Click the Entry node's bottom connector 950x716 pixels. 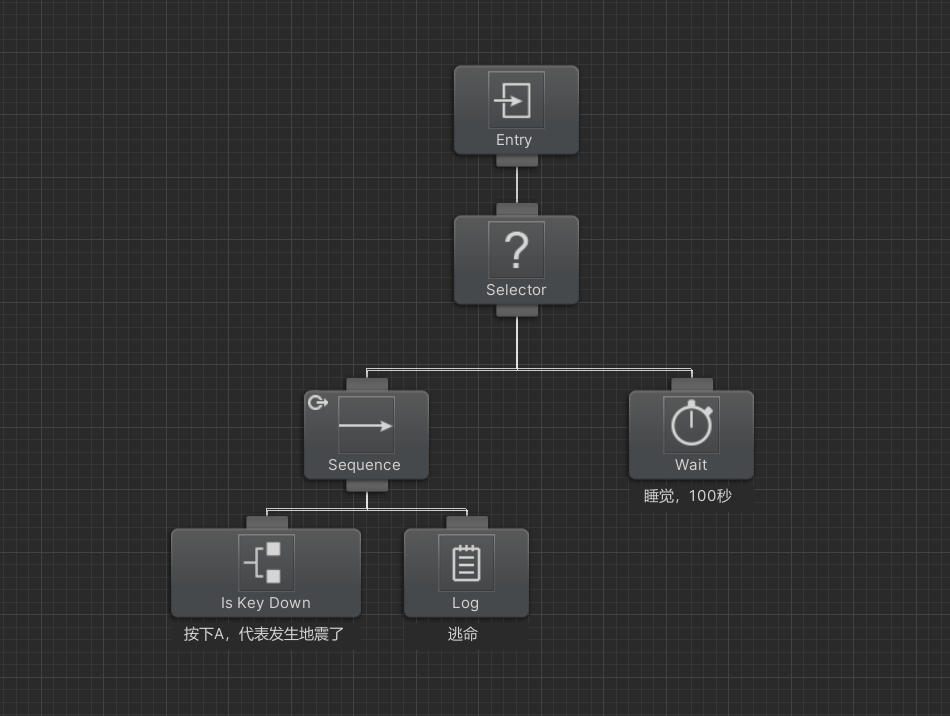coord(517,161)
